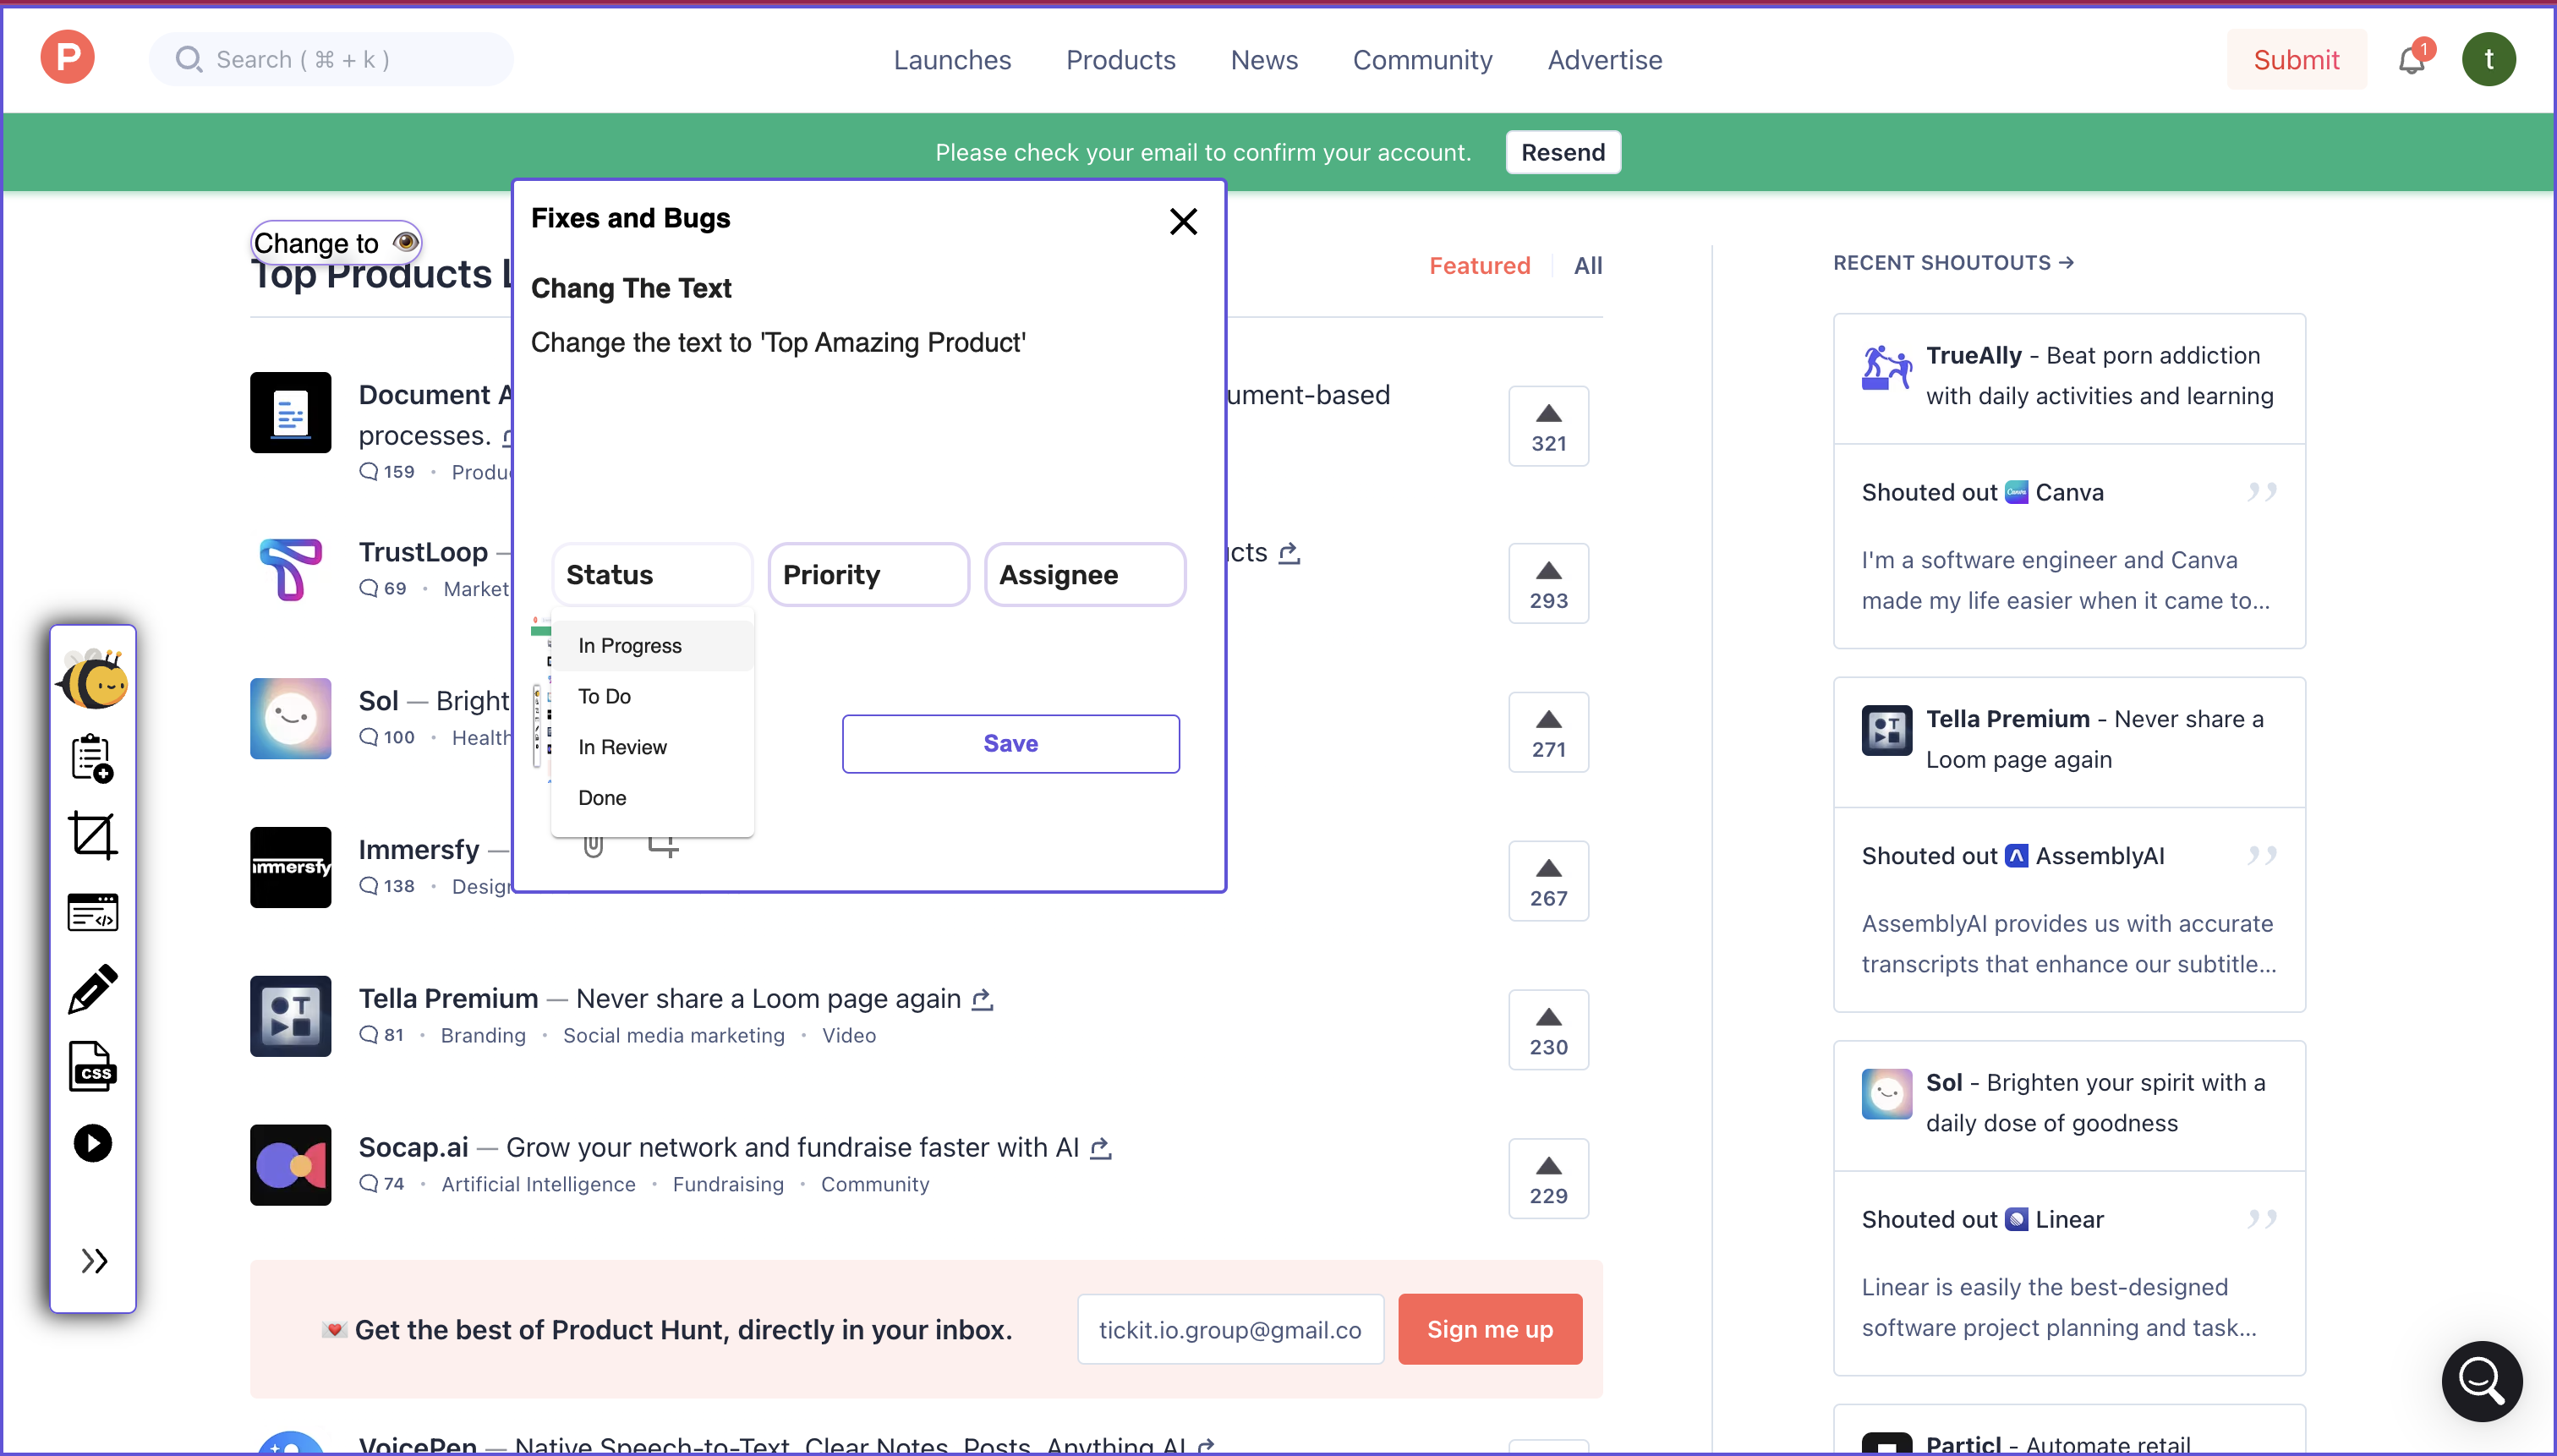The width and height of the screenshot is (2557, 1456).
Task: Upvote Document product with 321 votes
Action: (1548, 426)
